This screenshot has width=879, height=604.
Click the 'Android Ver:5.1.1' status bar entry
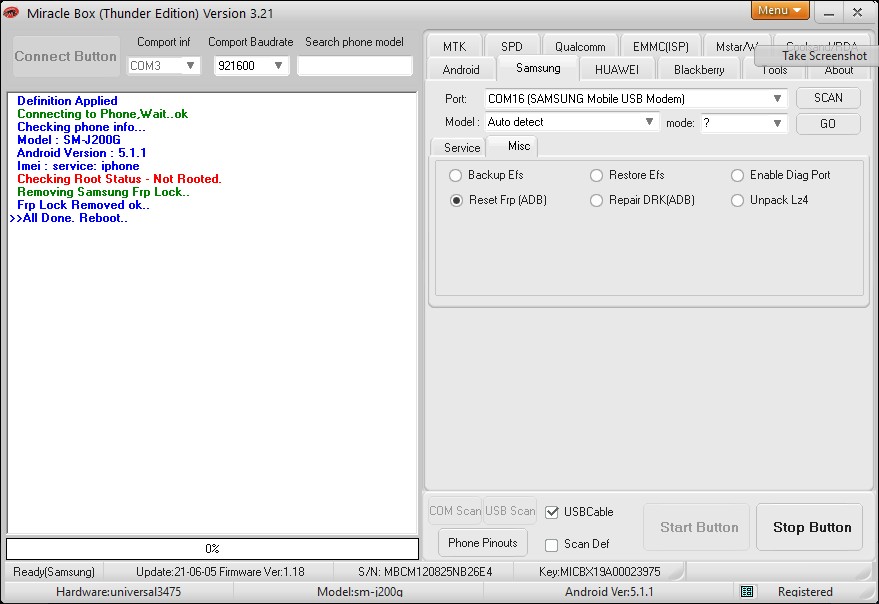pos(609,592)
